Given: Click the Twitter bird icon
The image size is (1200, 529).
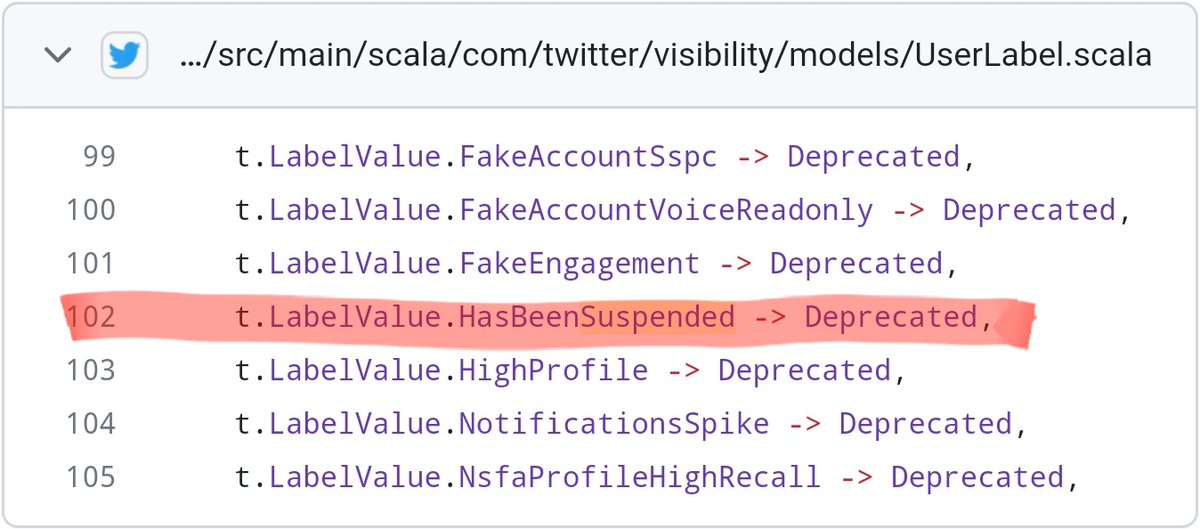Looking at the screenshot, I should pyautogui.click(x=123, y=56).
